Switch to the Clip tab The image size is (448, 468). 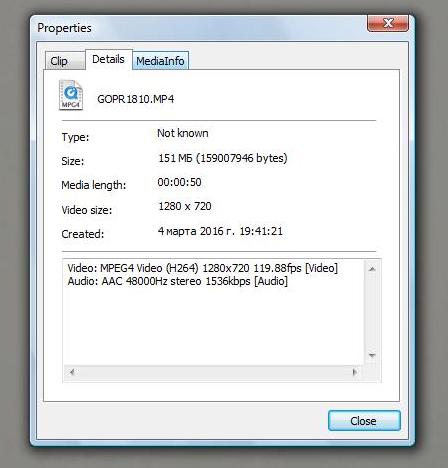pyautogui.click(x=65, y=61)
